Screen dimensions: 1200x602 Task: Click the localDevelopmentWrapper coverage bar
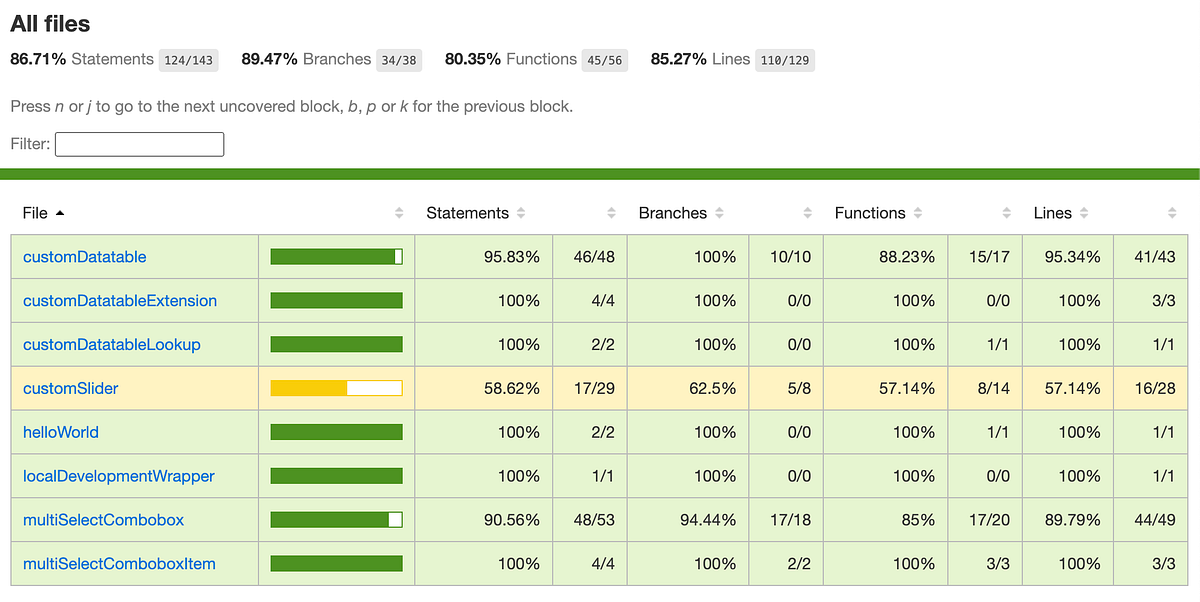pos(336,477)
